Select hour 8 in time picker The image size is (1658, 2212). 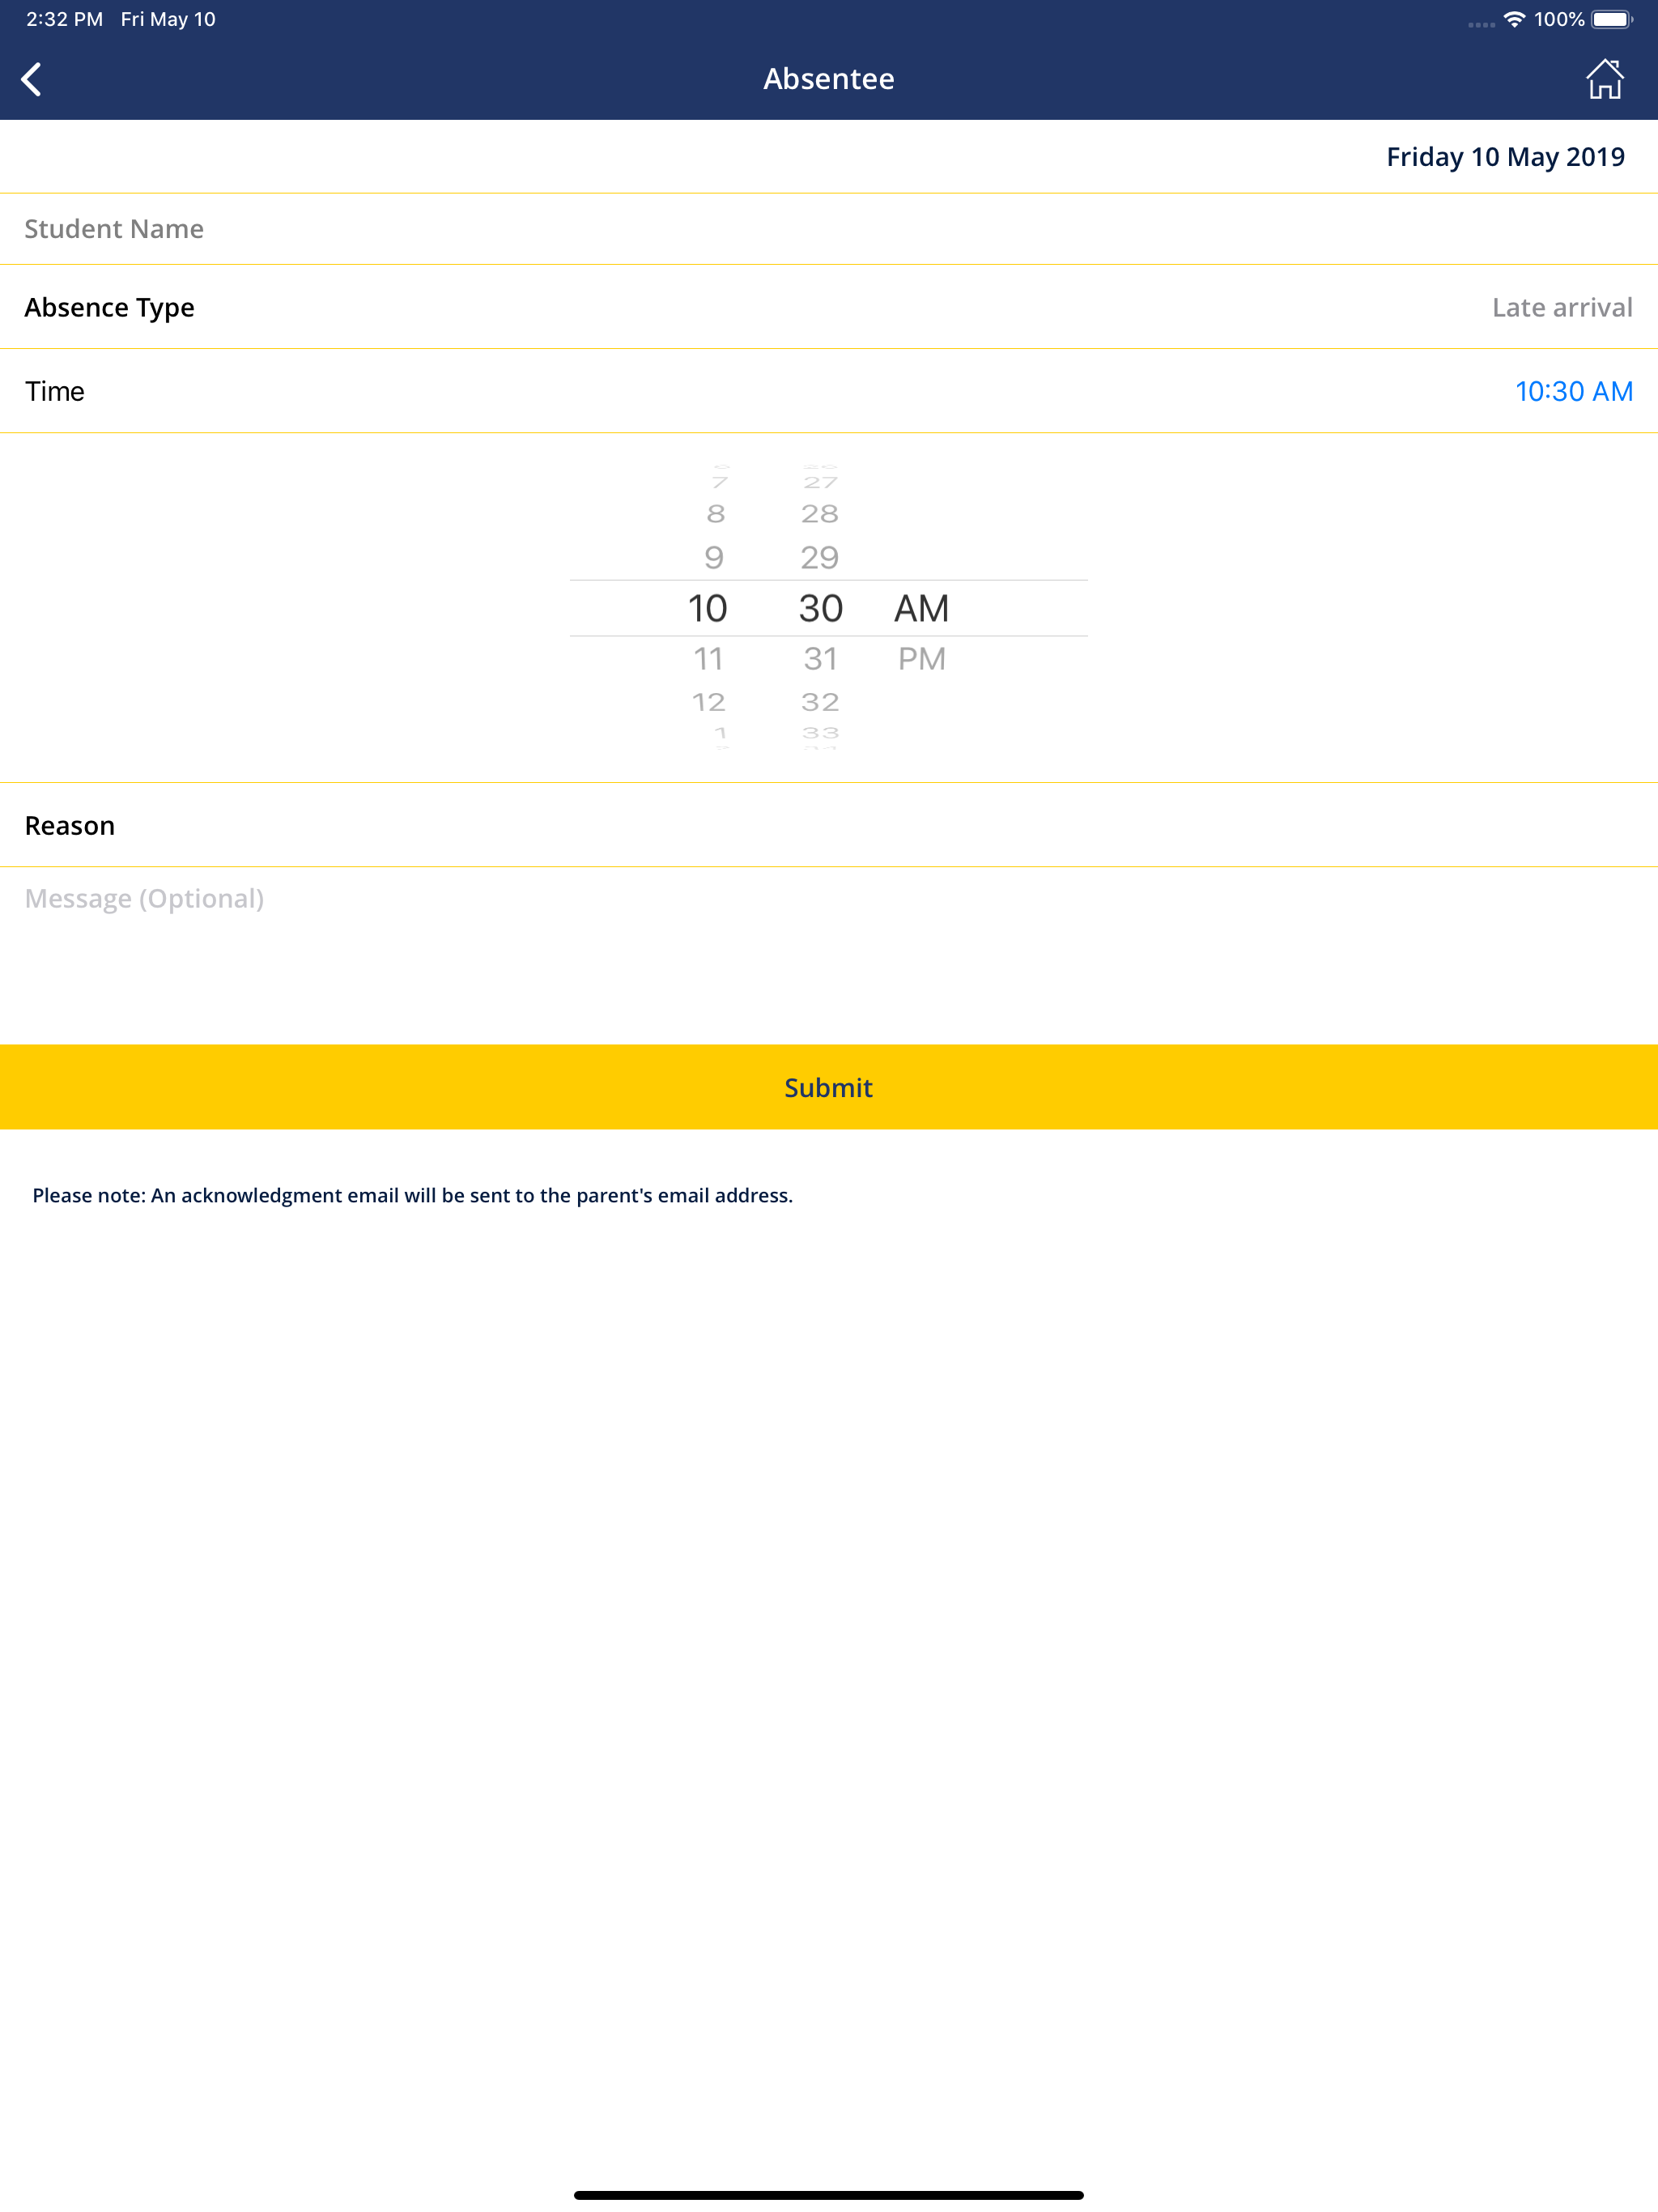[715, 514]
